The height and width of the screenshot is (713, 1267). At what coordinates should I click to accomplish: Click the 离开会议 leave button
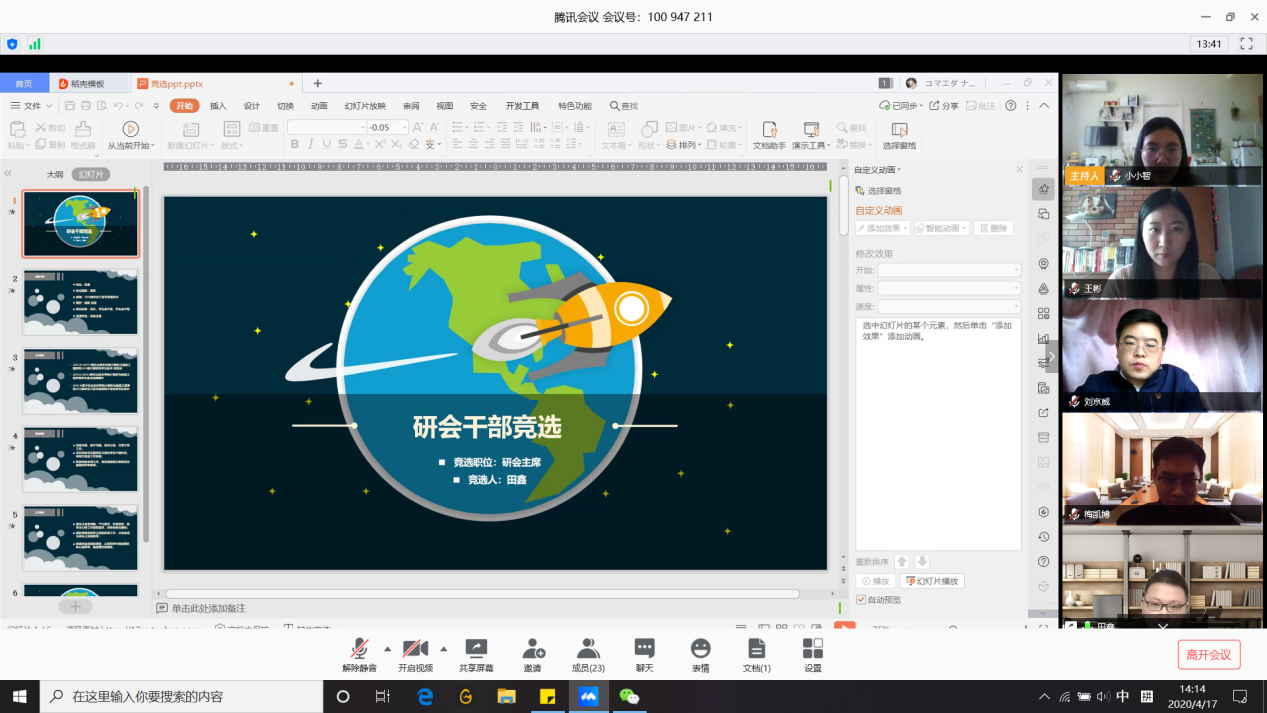(1208, 655)
